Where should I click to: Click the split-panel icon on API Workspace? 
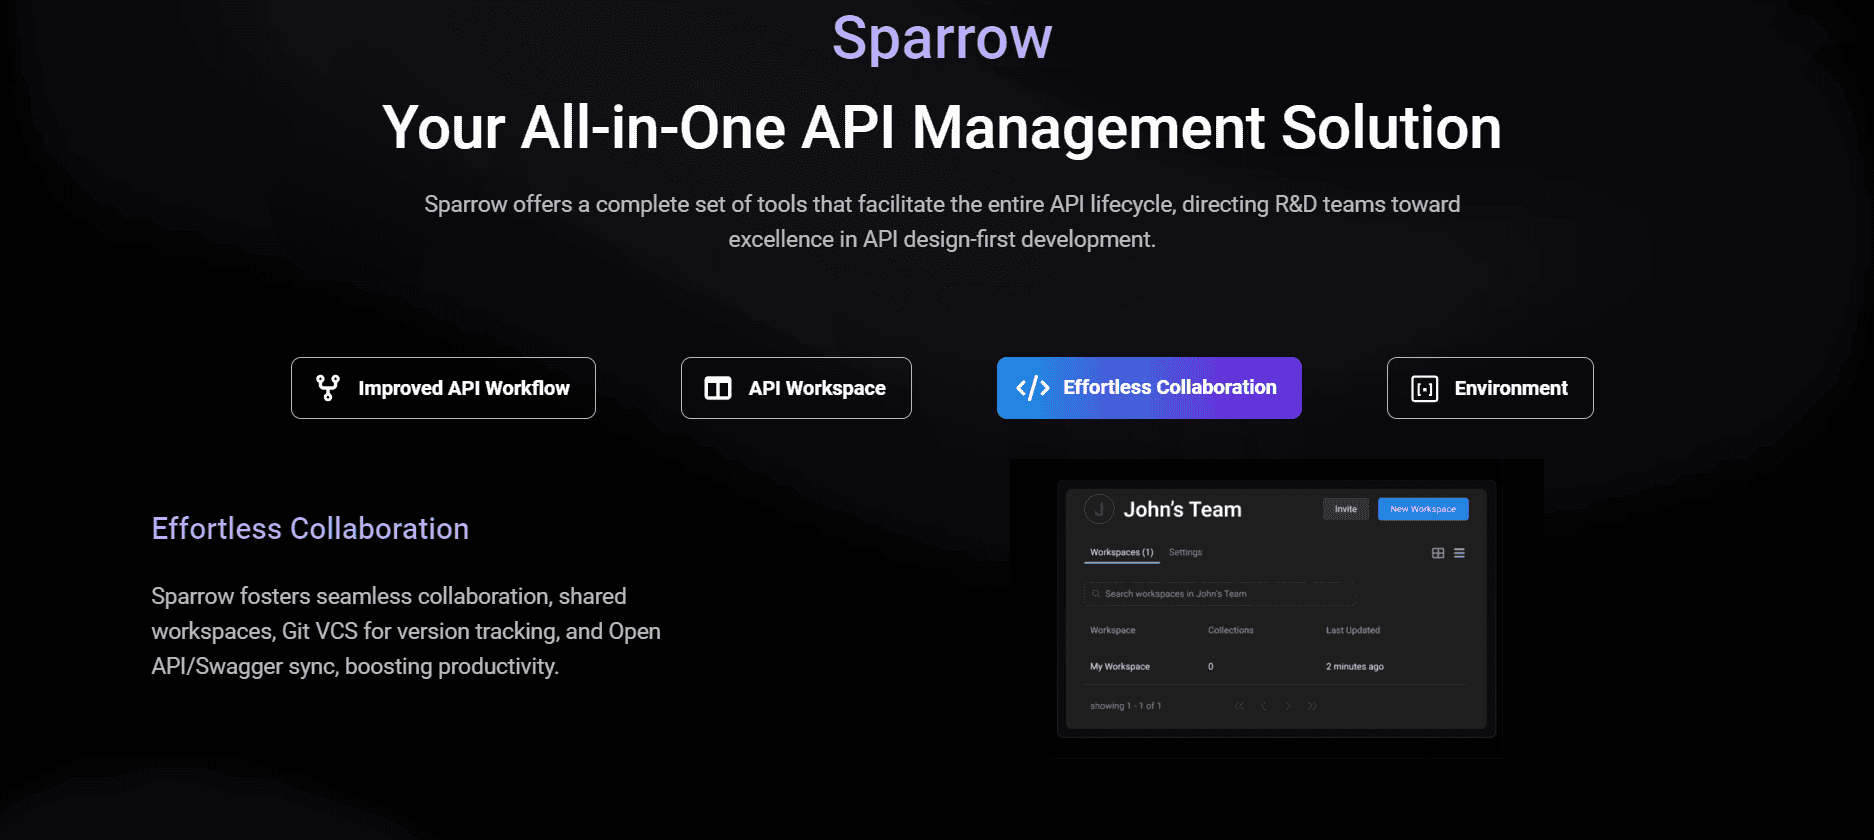(718, 388)
